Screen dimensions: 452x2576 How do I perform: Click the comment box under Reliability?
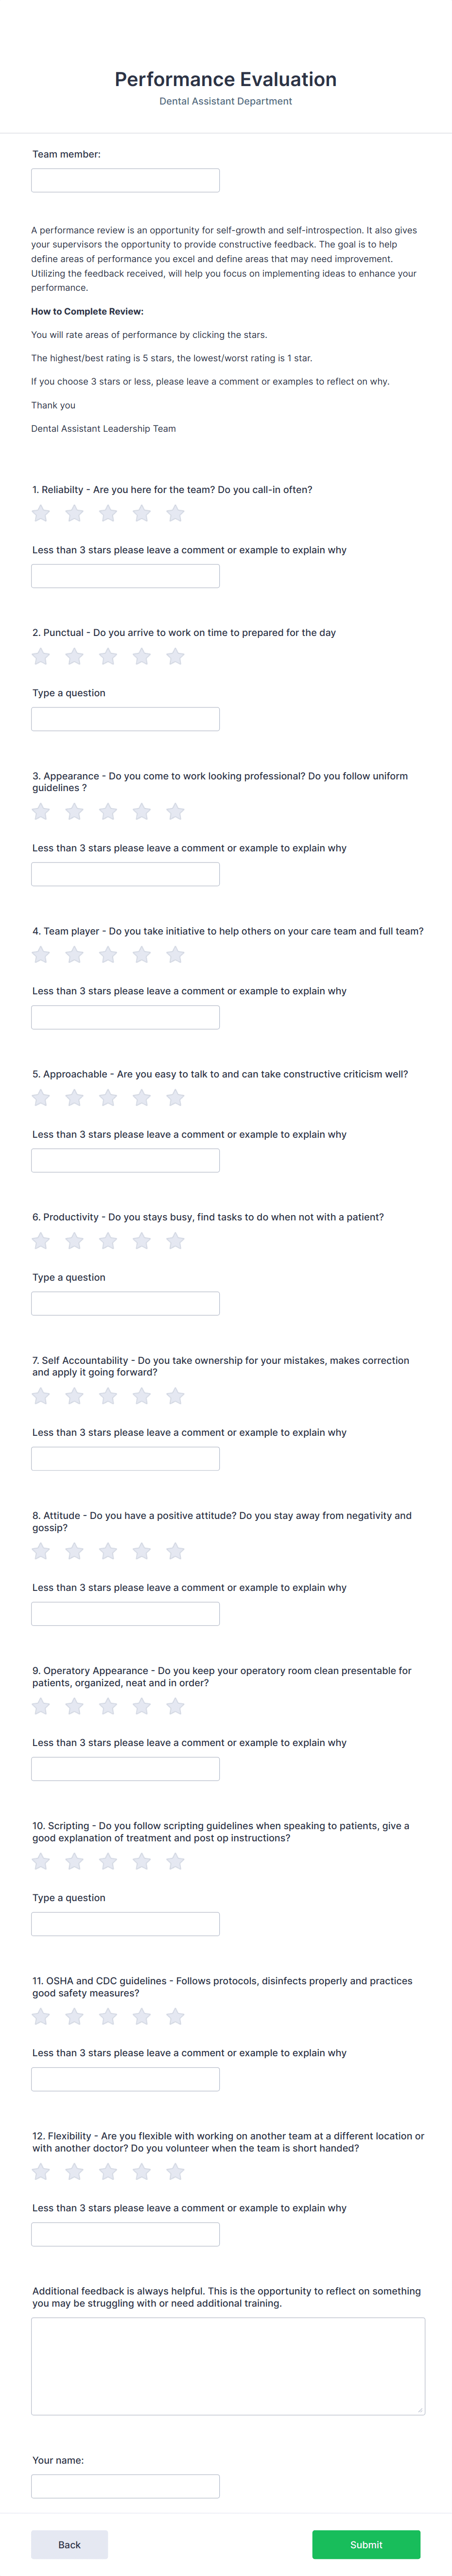pos(125,575)
